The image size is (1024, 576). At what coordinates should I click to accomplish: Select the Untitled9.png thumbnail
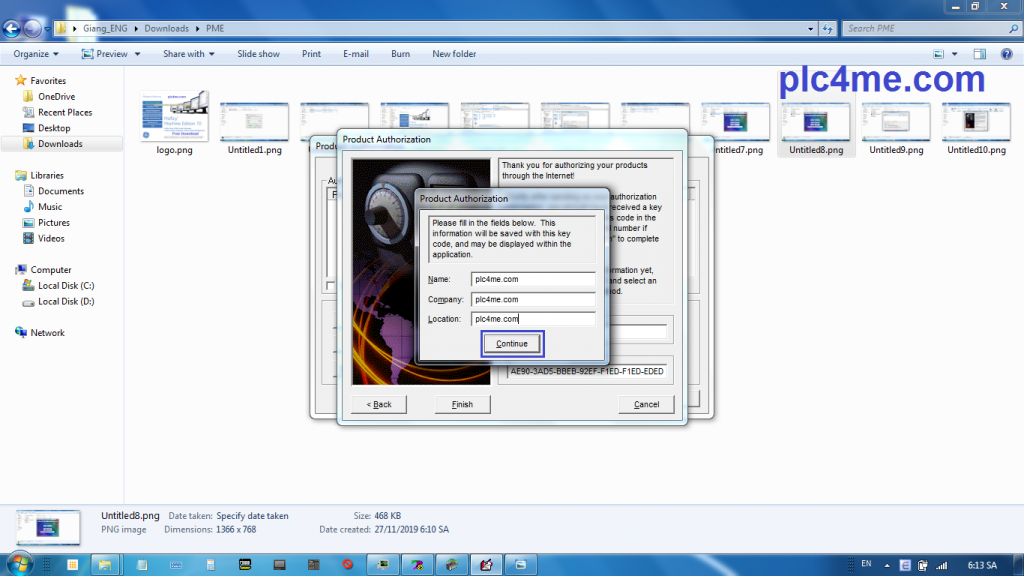tap(896, 121)
